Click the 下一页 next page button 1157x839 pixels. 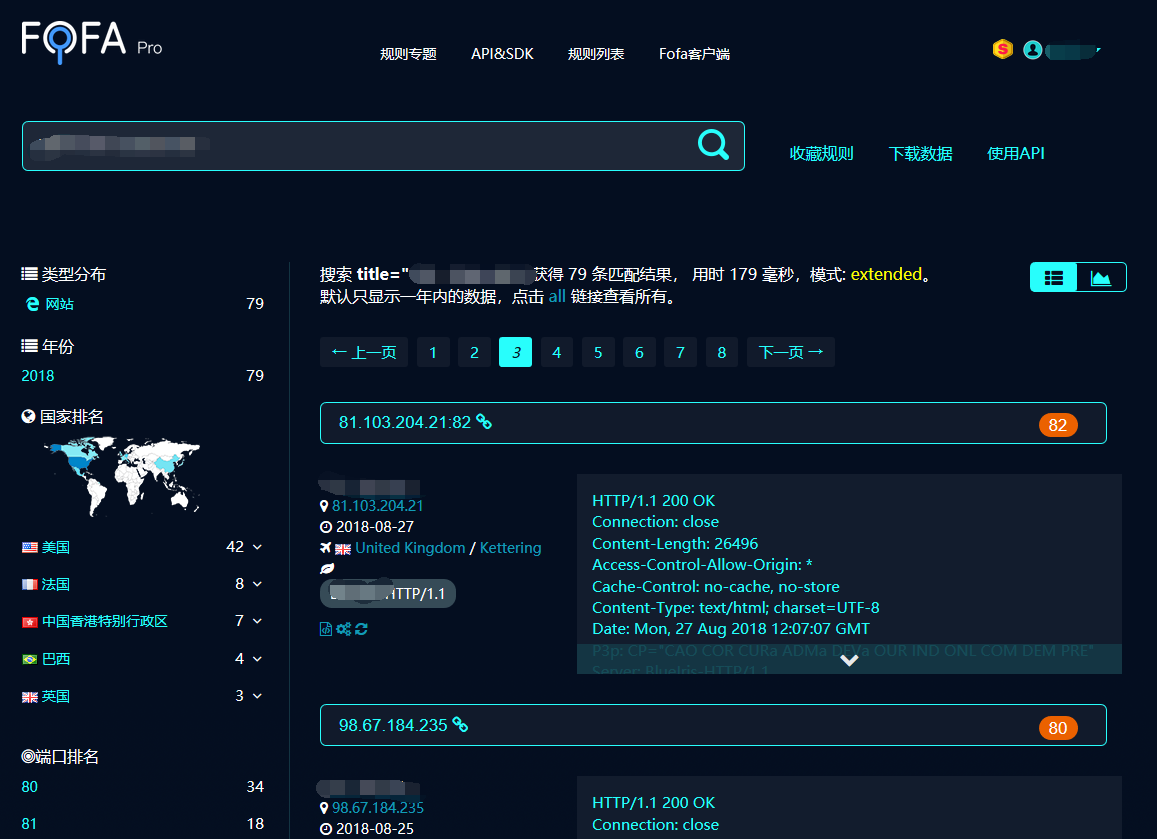click(x=791, y=352)
